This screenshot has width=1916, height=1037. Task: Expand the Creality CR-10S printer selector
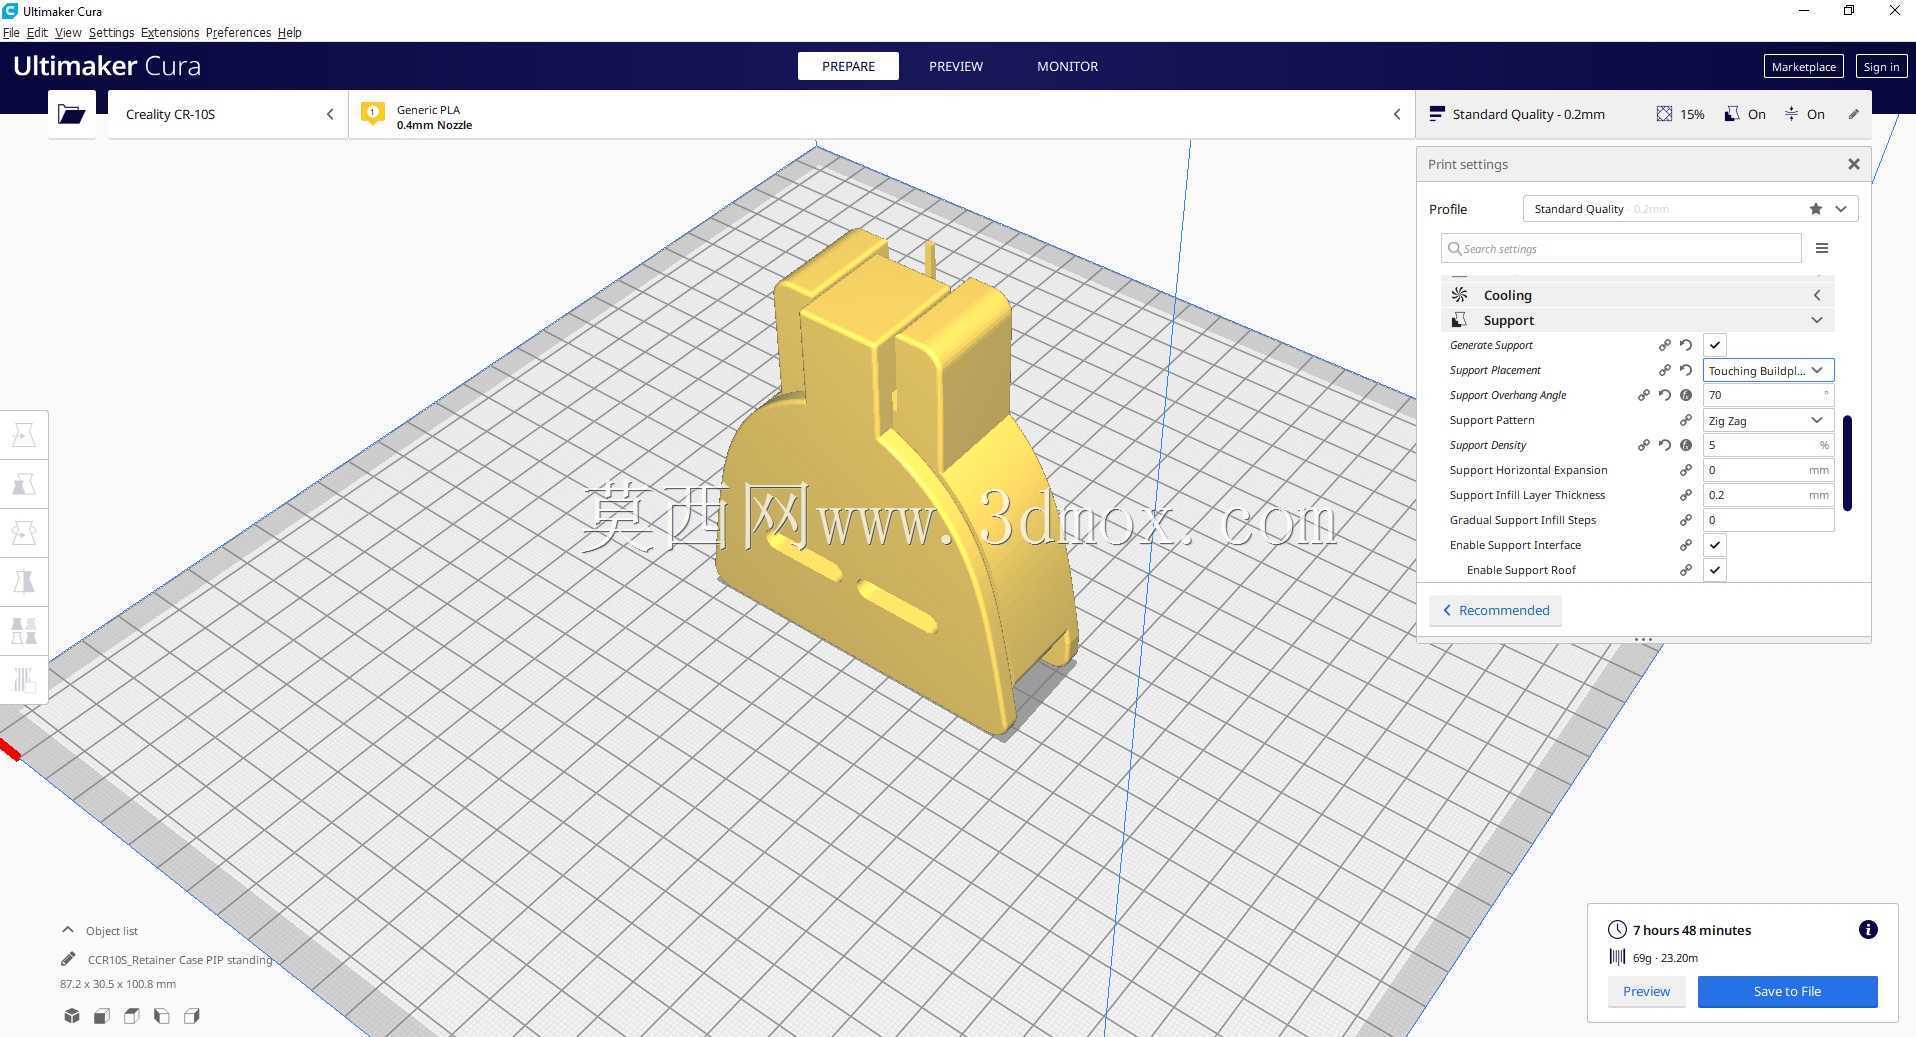click(x=228, y=114)
